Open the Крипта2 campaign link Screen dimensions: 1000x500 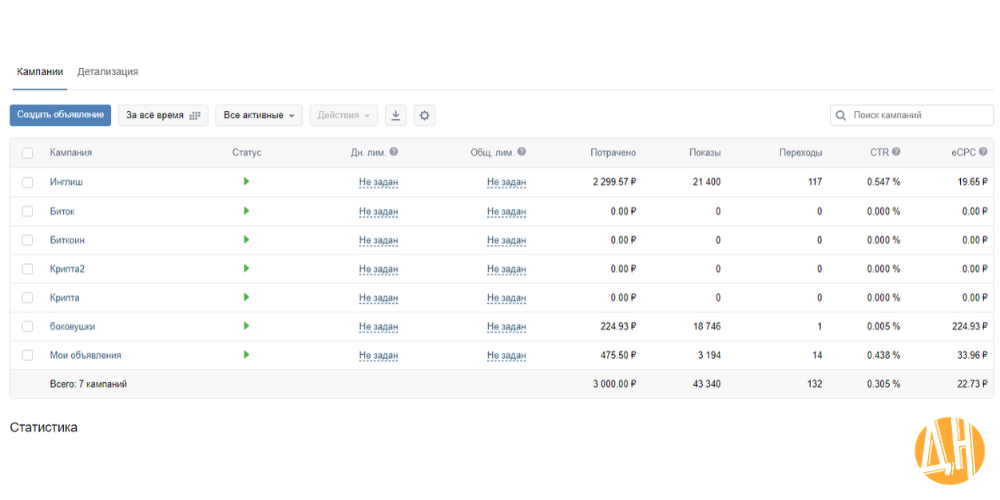click(x=67, y=268)
